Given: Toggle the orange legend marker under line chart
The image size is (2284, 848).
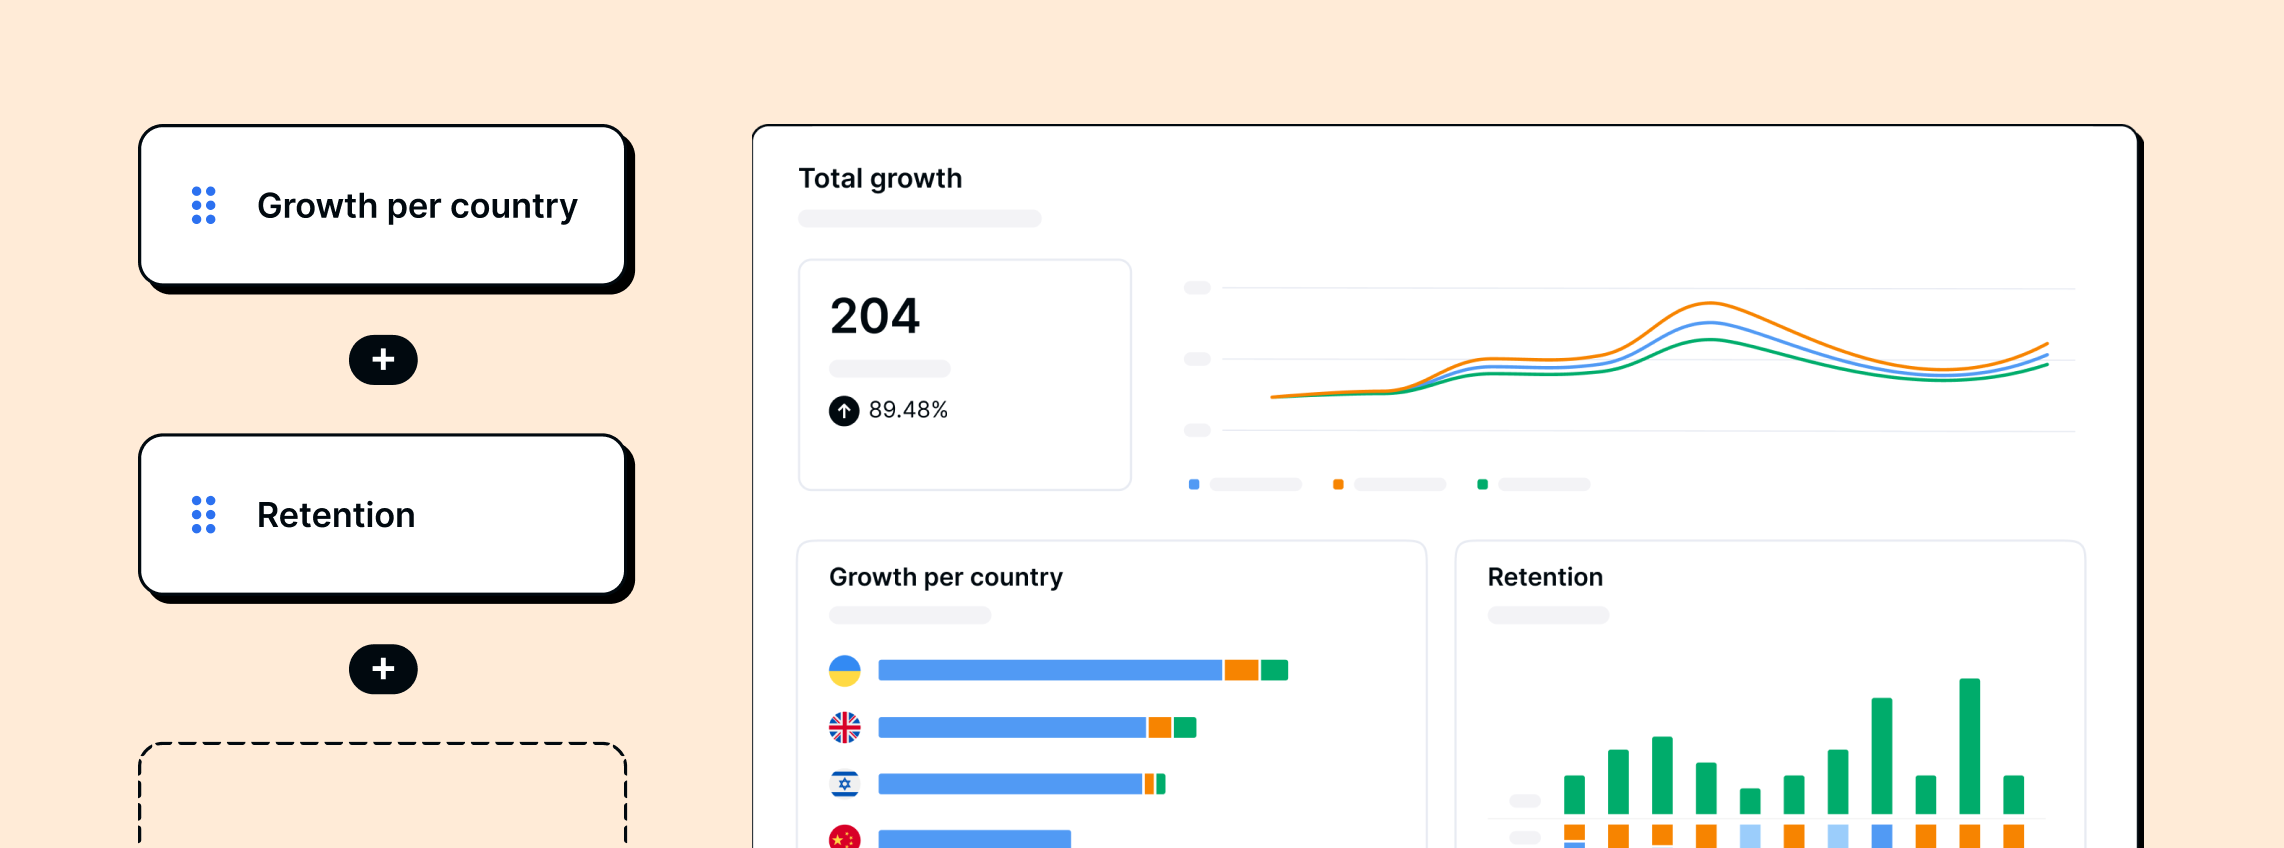Looking at the screenshot, I should point(1338,484).
